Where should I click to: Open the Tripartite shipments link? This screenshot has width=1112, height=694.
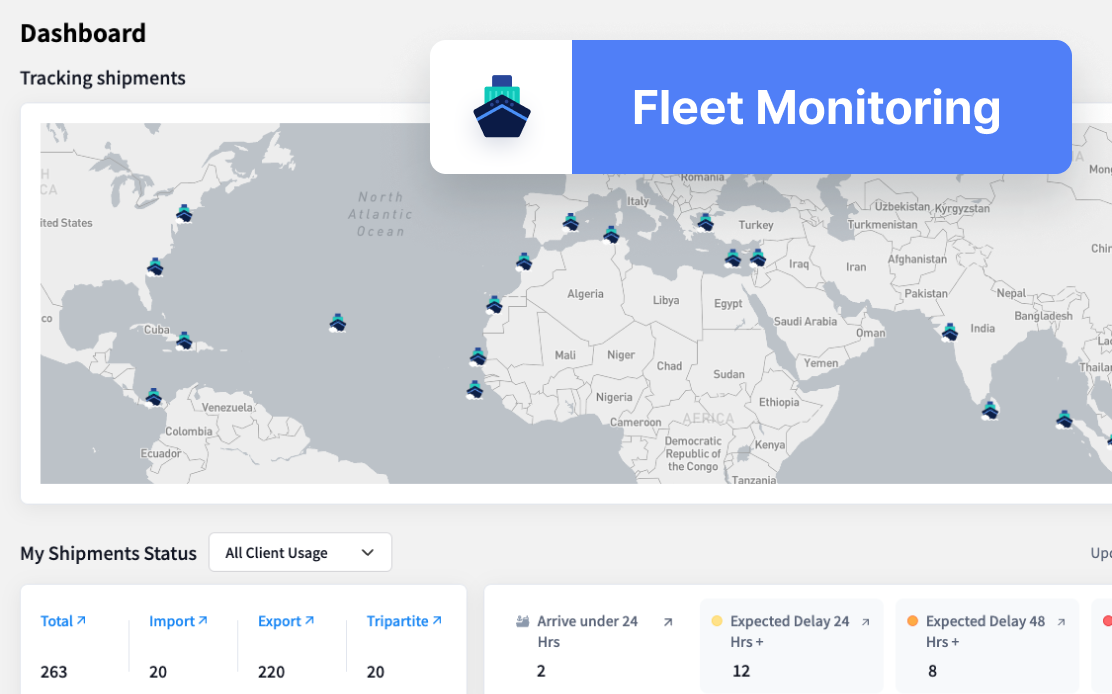404,621
